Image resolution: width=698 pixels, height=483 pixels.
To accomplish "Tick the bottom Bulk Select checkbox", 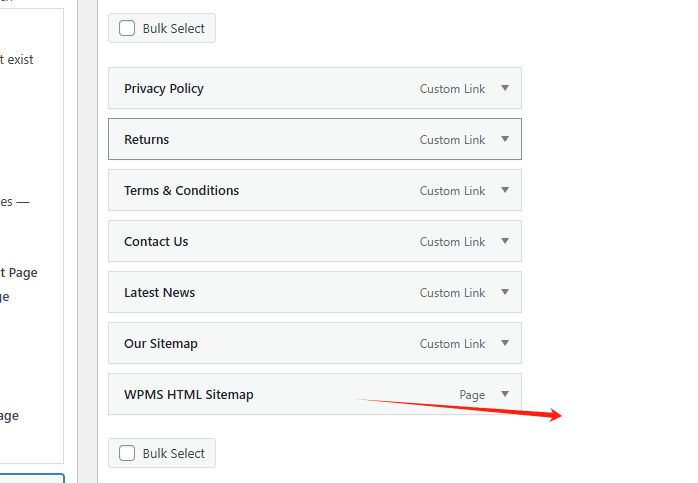I will [x=127, y=453].
